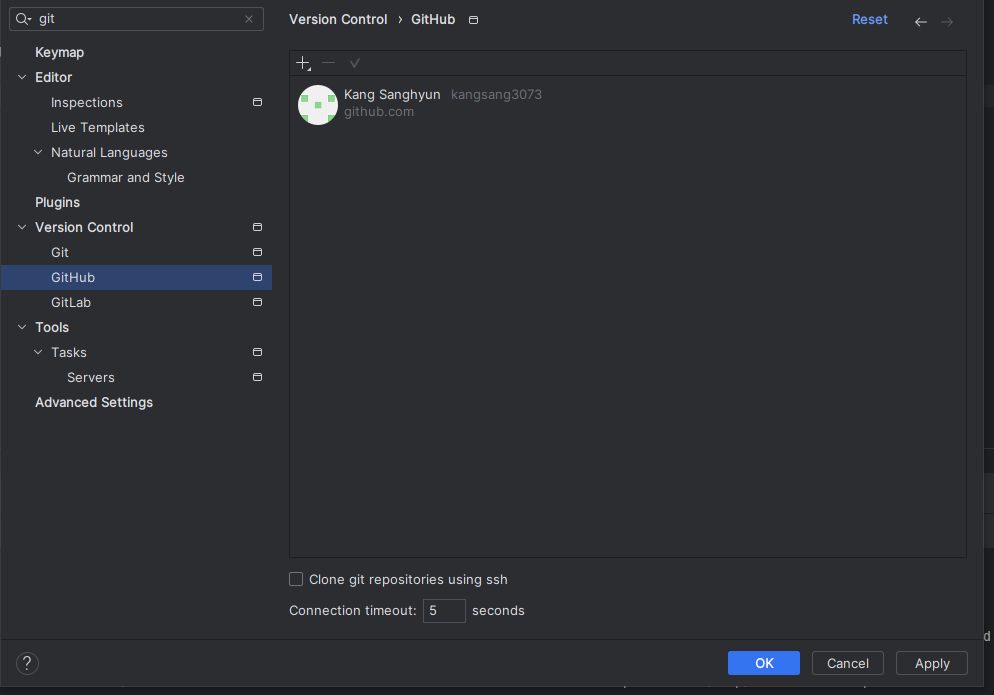994x695 pixels.
Task: Open Keymap settings
Action: coord(60,53)
